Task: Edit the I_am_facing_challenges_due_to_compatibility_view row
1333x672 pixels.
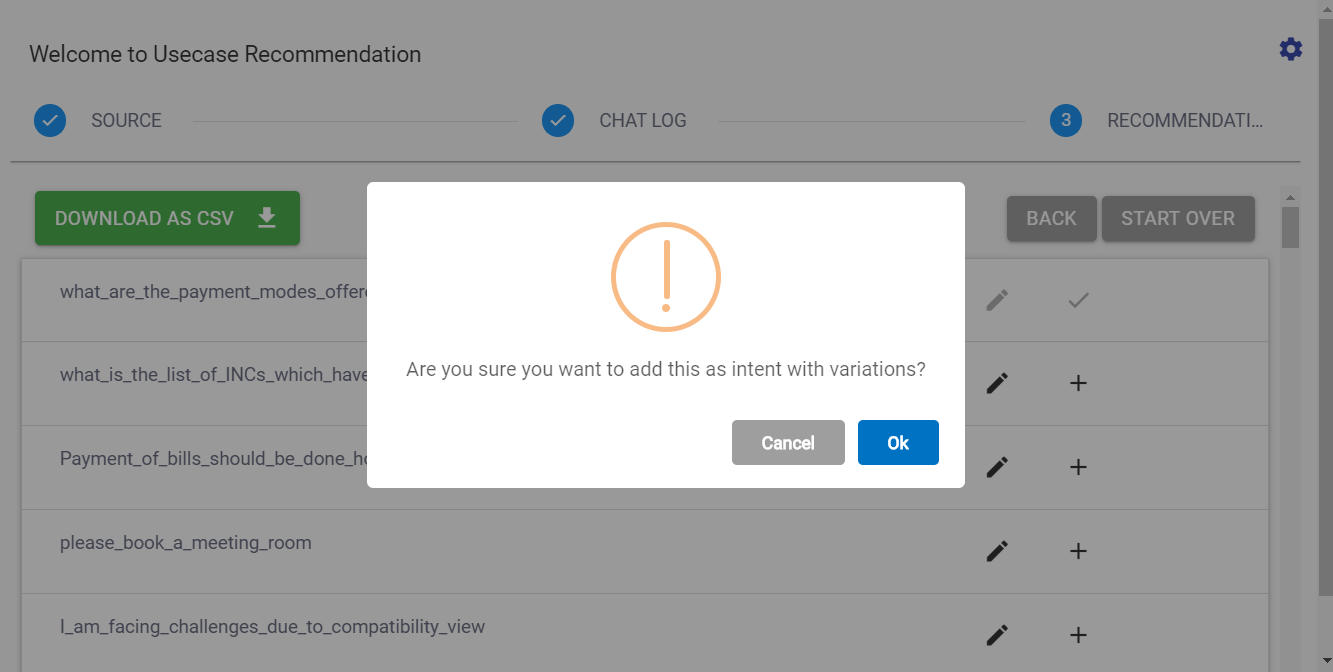Action: click(x=997, y=635)
